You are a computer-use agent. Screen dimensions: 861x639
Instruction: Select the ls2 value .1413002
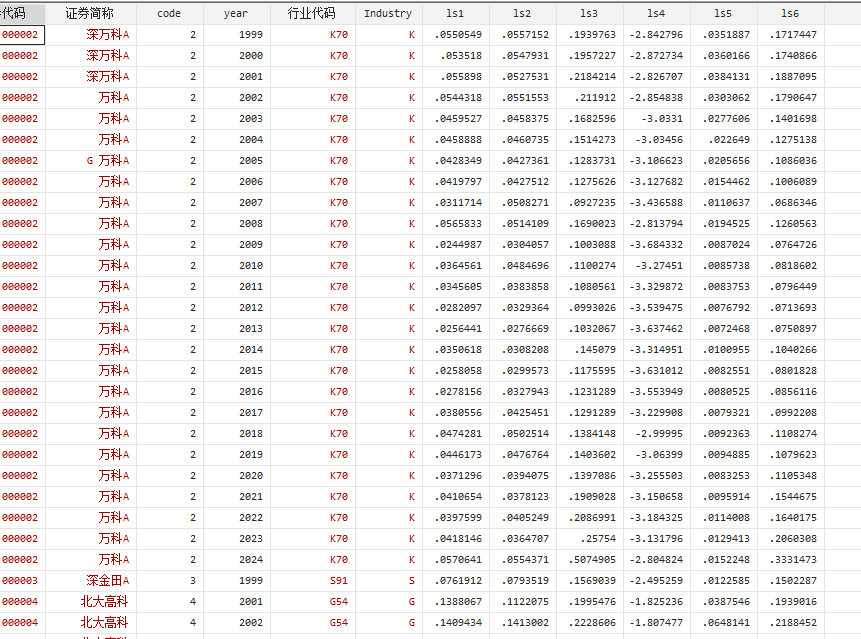point(524,622)
